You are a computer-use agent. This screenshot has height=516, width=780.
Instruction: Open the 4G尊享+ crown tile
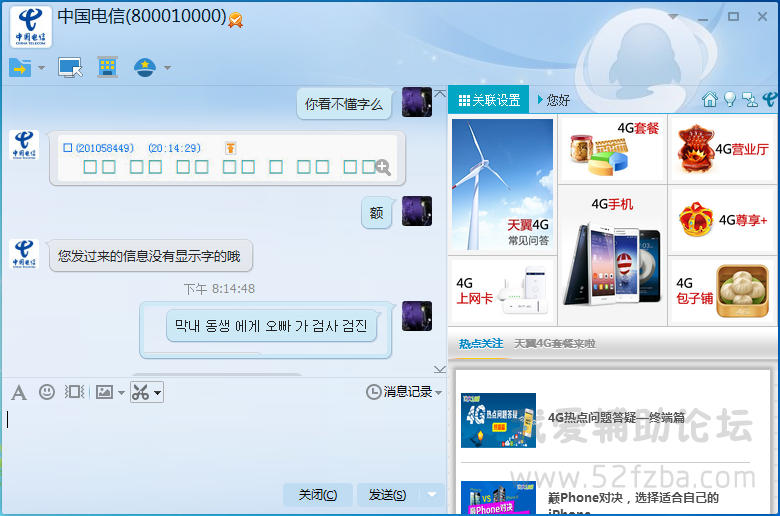[723, 219]
